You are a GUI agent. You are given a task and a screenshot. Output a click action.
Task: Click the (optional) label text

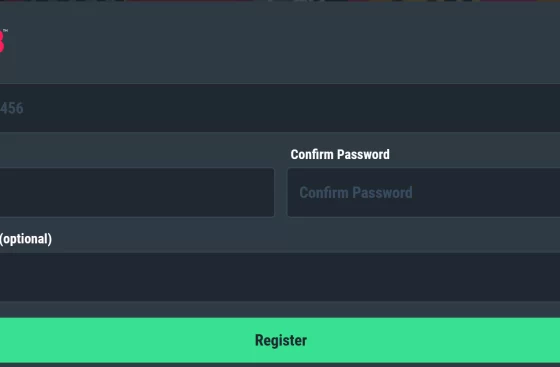tap(26, 239)
